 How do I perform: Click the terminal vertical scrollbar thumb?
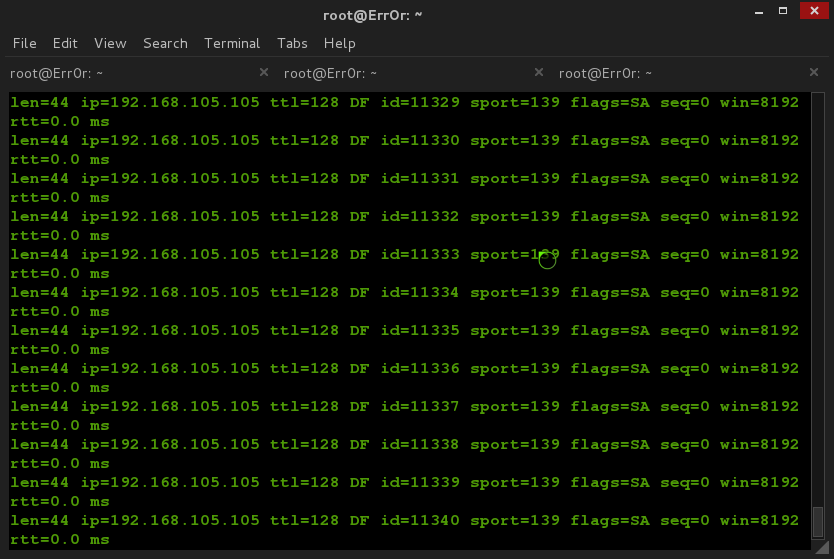(x=818, y=522)
